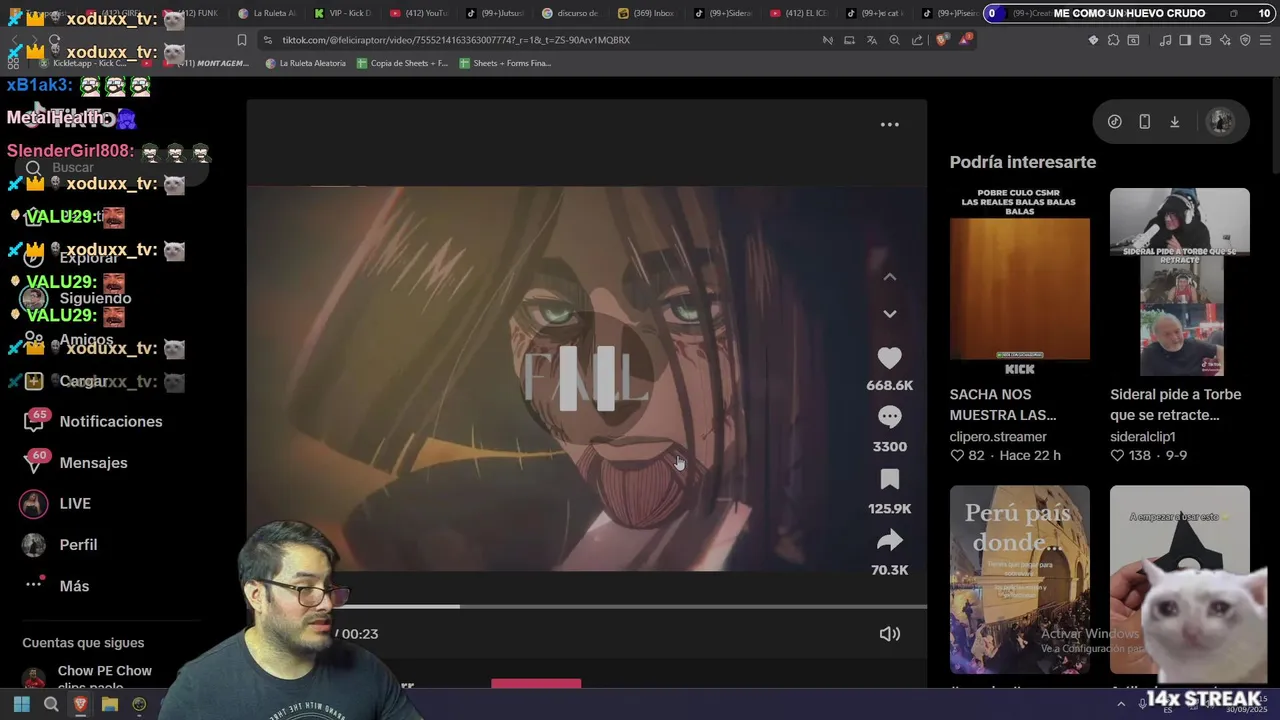Open the Perú país donde video thumbnail
This screenshot has height=720, width=1280.
[1019, 580]
